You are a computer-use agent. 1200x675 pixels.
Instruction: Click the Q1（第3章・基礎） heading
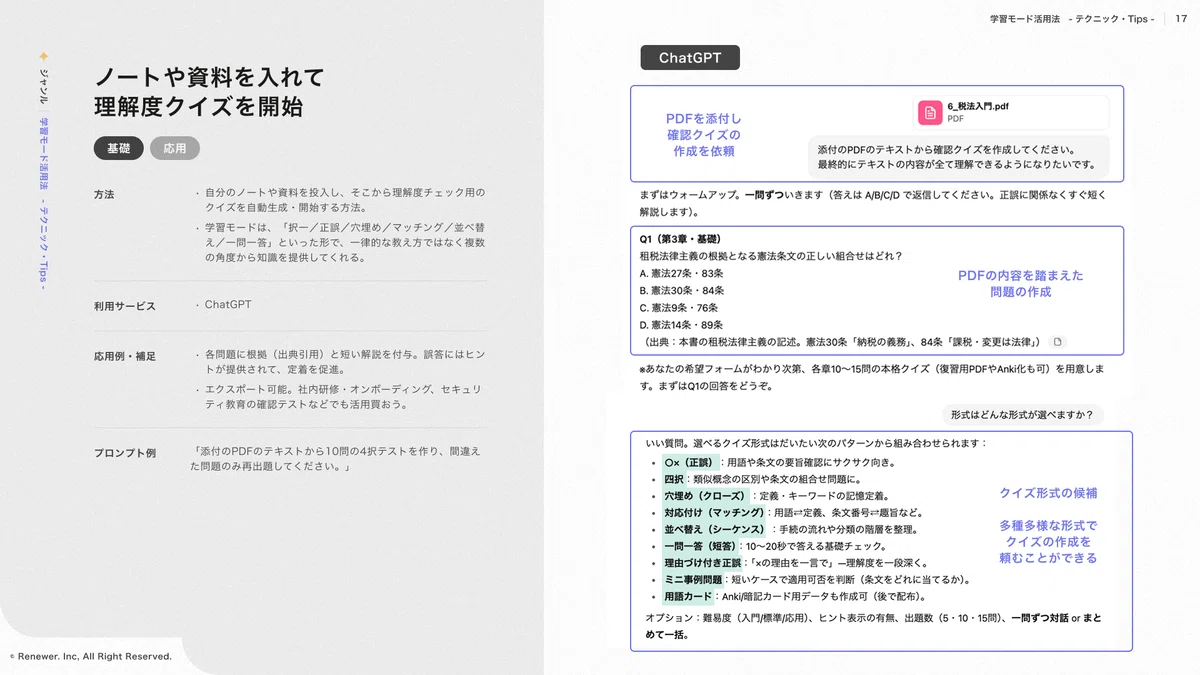click(x=681, y=239)
